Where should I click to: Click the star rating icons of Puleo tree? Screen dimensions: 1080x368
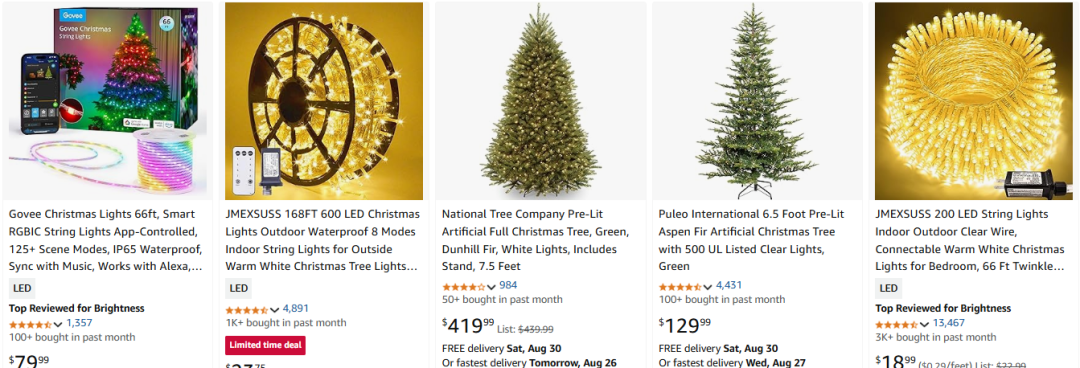pyautogui.click(x=680, y=287)
